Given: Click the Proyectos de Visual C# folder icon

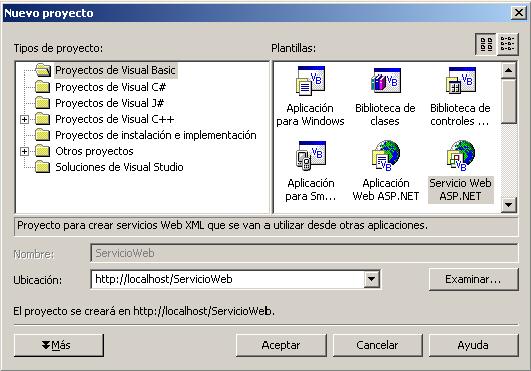Looking at the screenshot, I should pos(43,87).
